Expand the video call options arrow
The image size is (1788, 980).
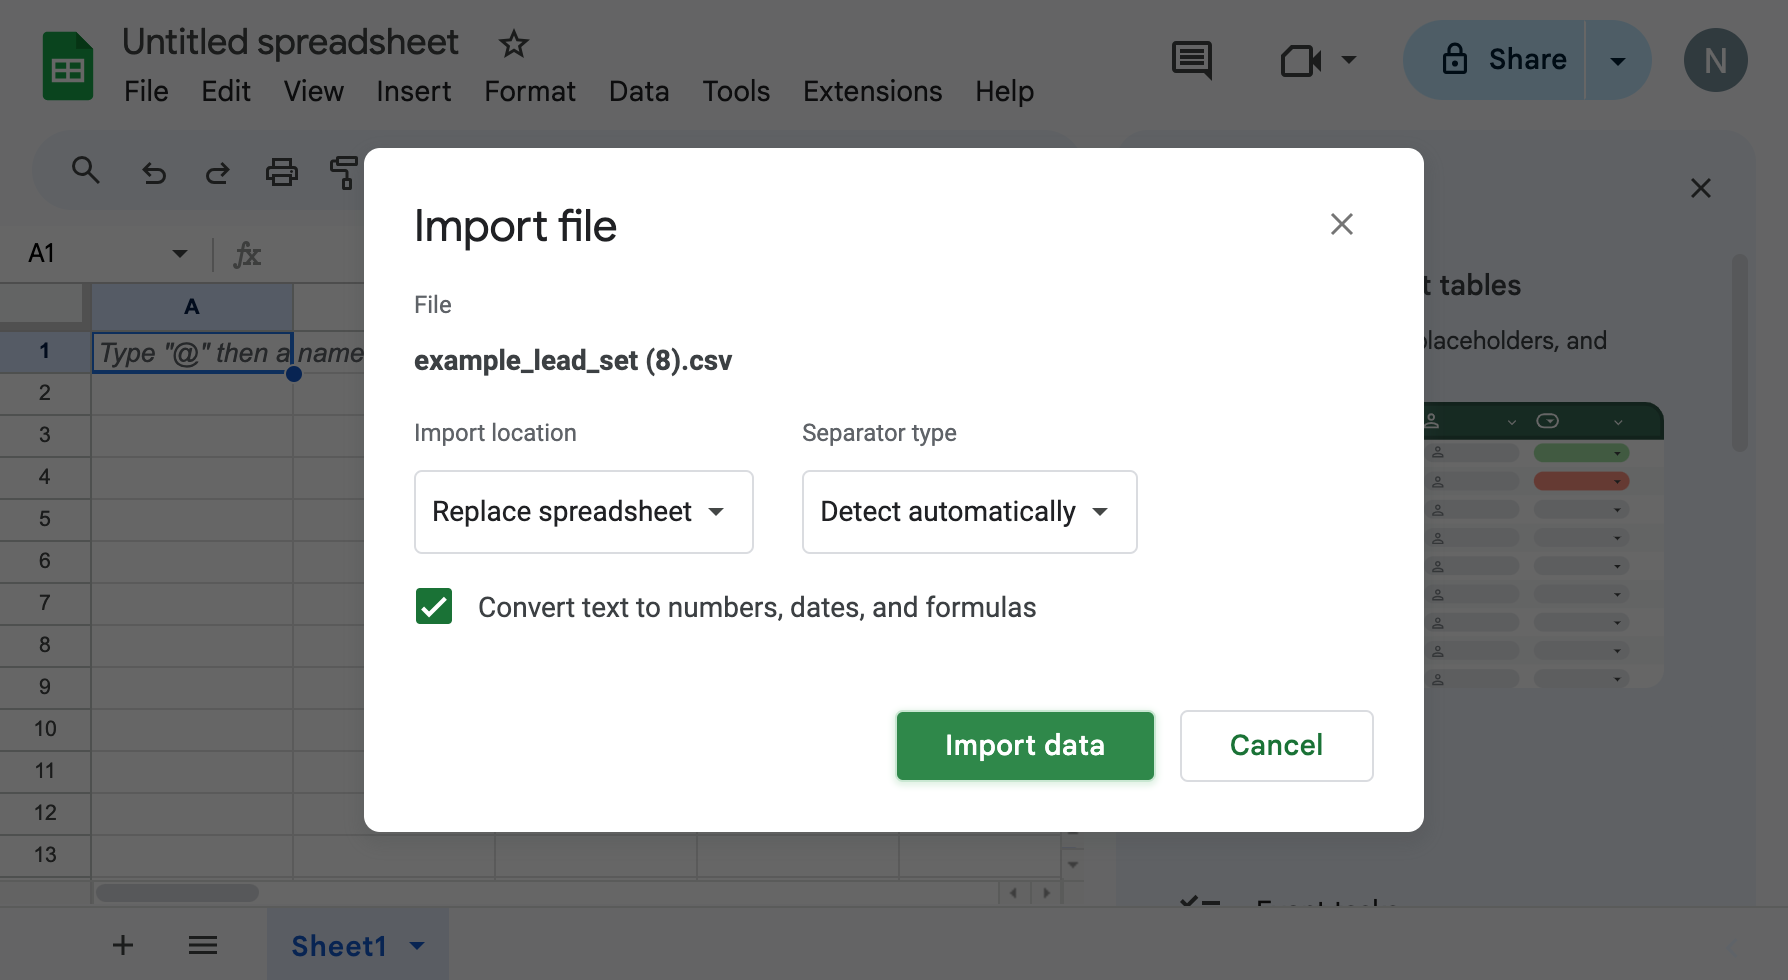(1349, 60)
